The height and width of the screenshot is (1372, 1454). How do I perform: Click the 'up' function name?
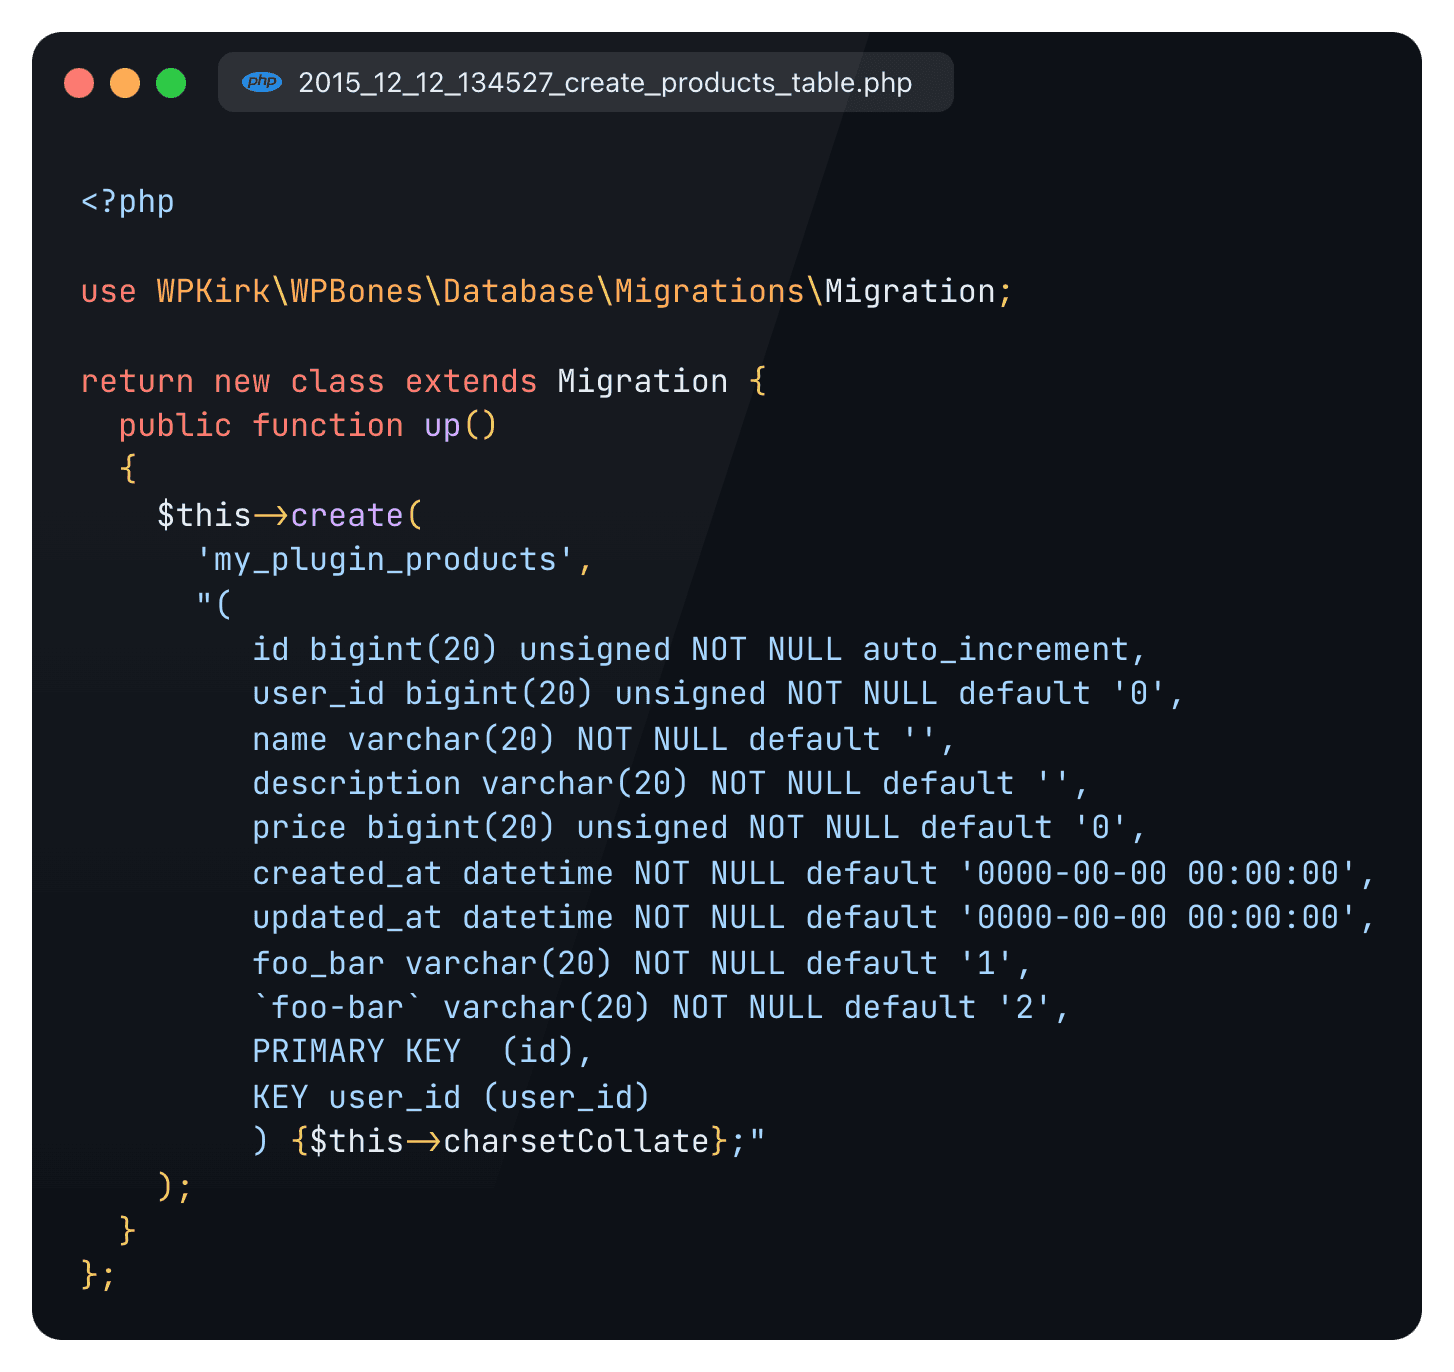point(442,426)
